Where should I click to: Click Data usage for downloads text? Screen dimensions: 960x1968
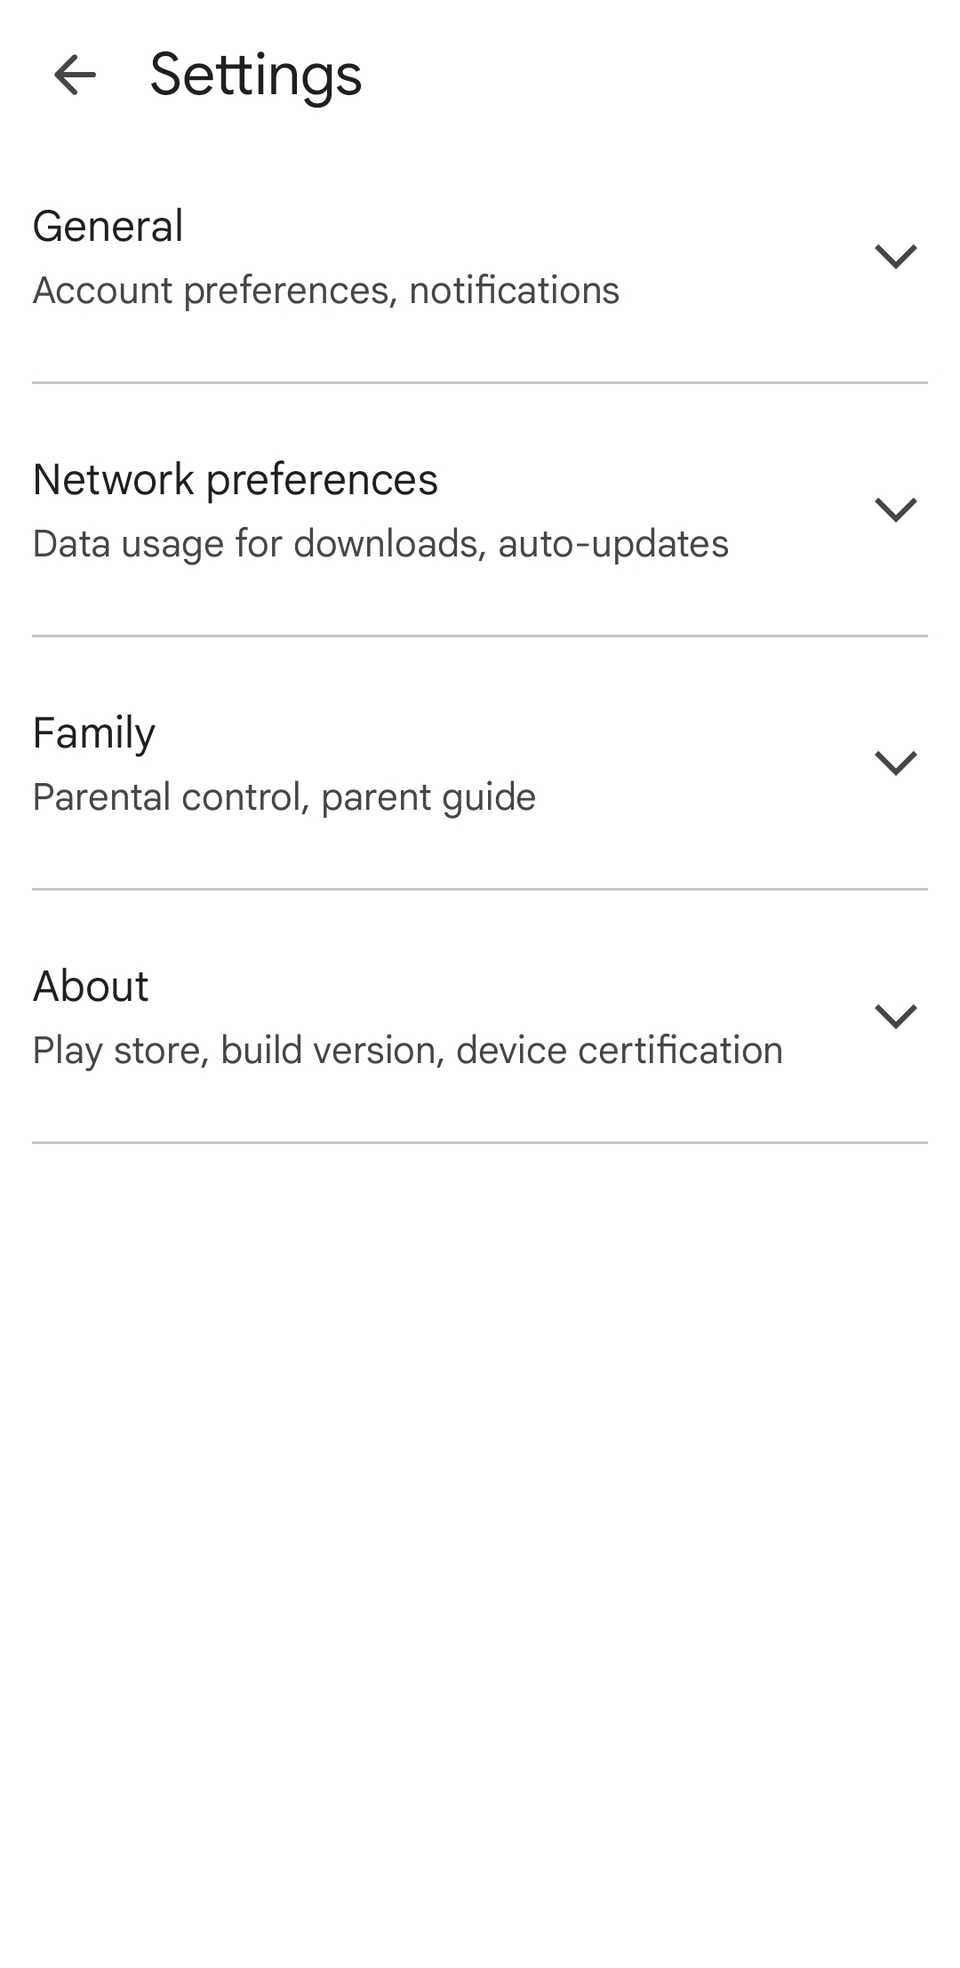click(380, 543)
